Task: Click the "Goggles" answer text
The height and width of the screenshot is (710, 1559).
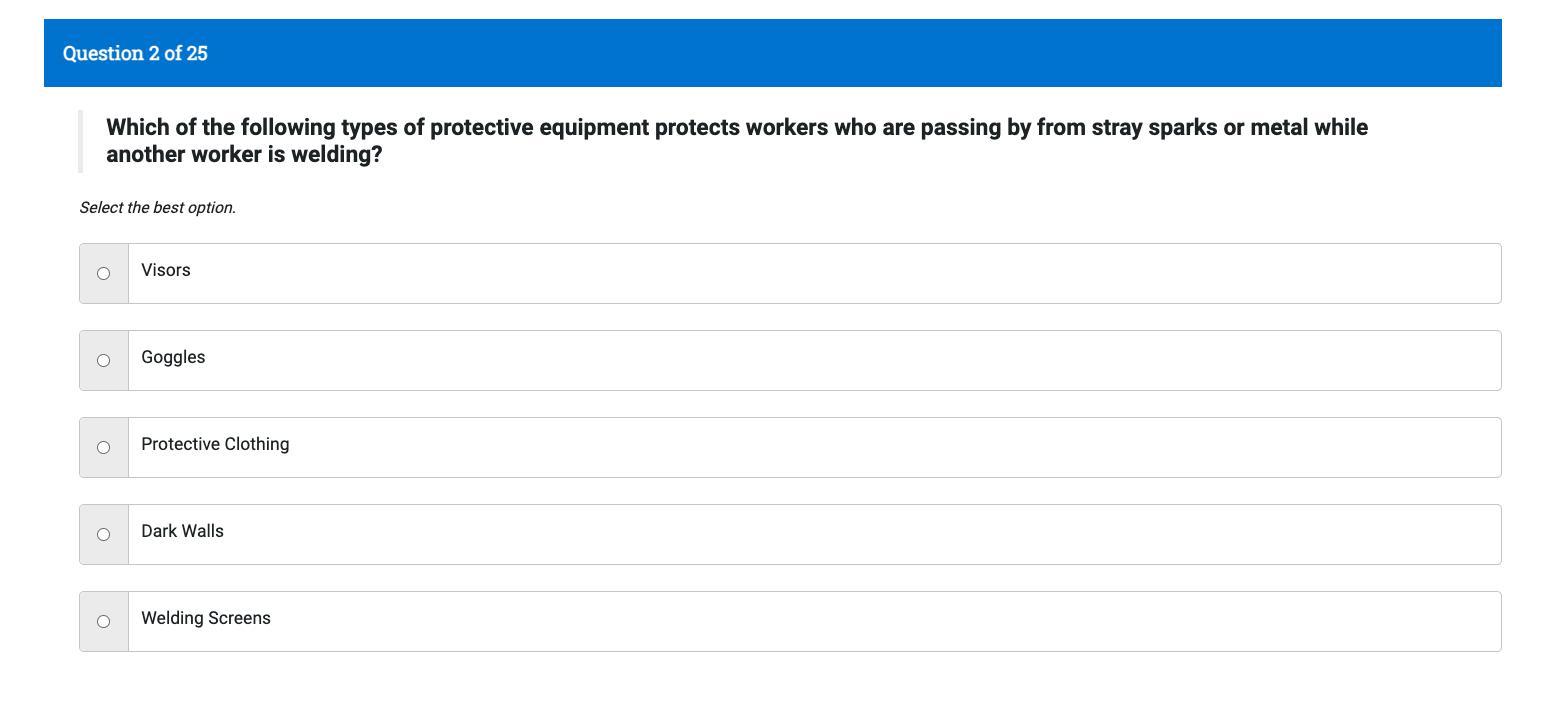Action: coord(173,357)
